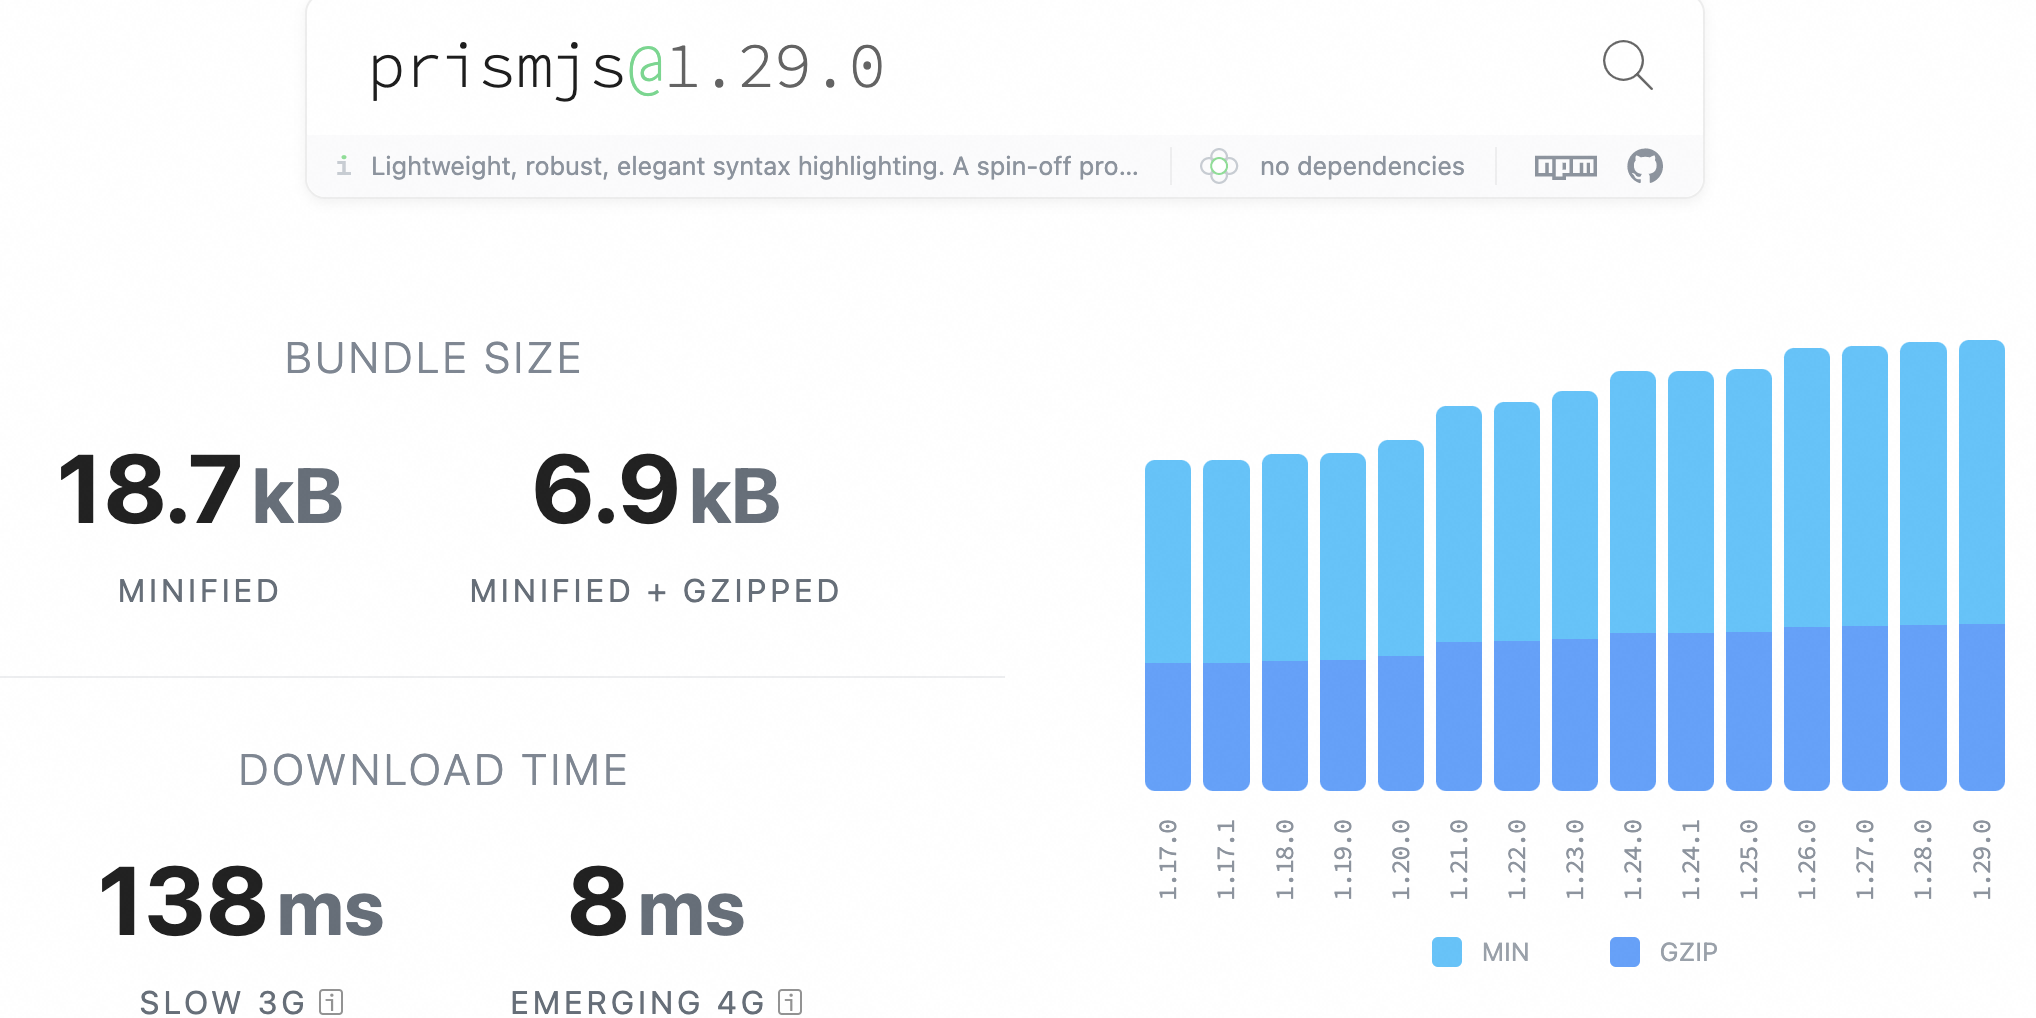This screenshot has height=1018, width=2036.
Task: Click the 1.17.0 axis label
Action: tap(1168, 859)
